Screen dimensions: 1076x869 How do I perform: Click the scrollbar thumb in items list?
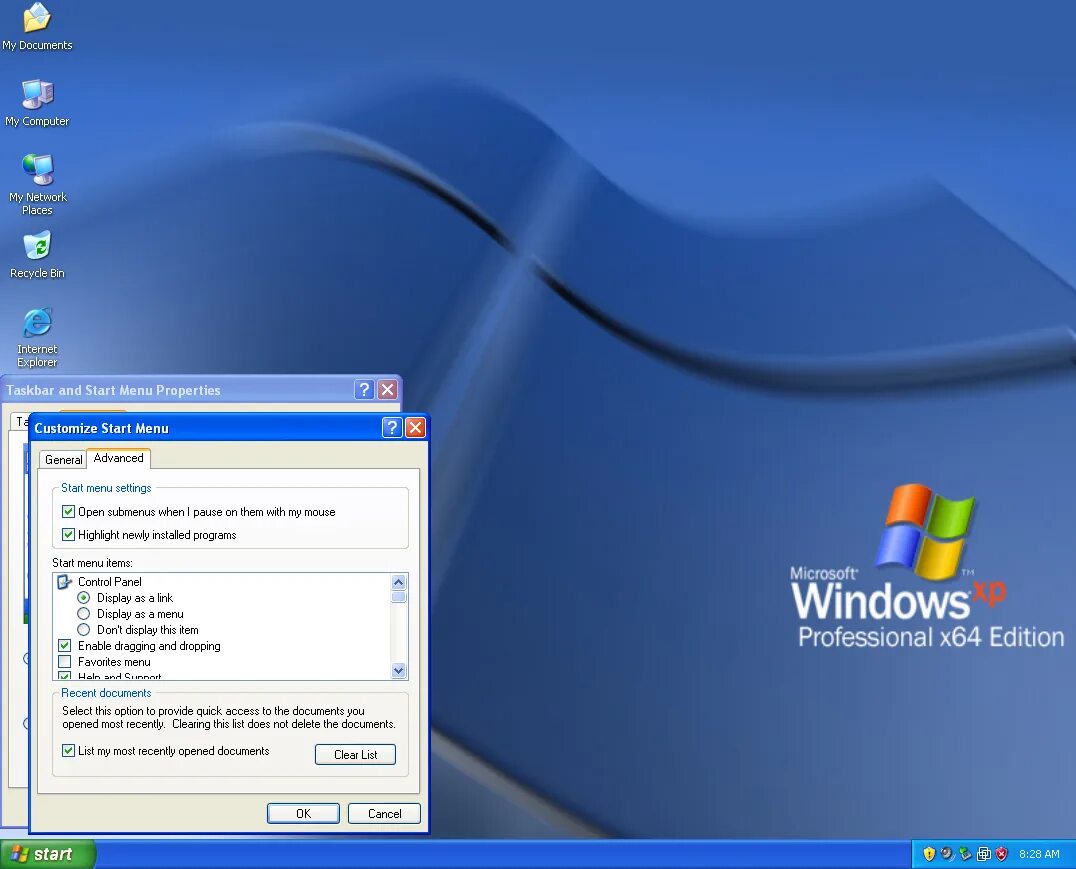(399, 597)
